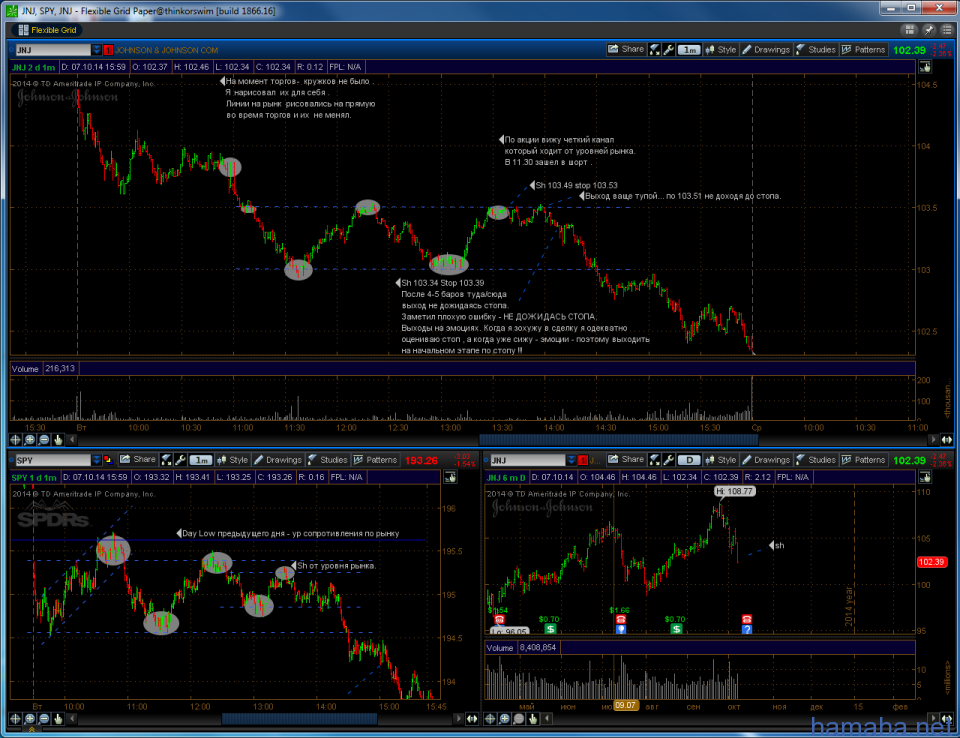Click the lightbulb event icon below $1.66

(x=621, y=629)
